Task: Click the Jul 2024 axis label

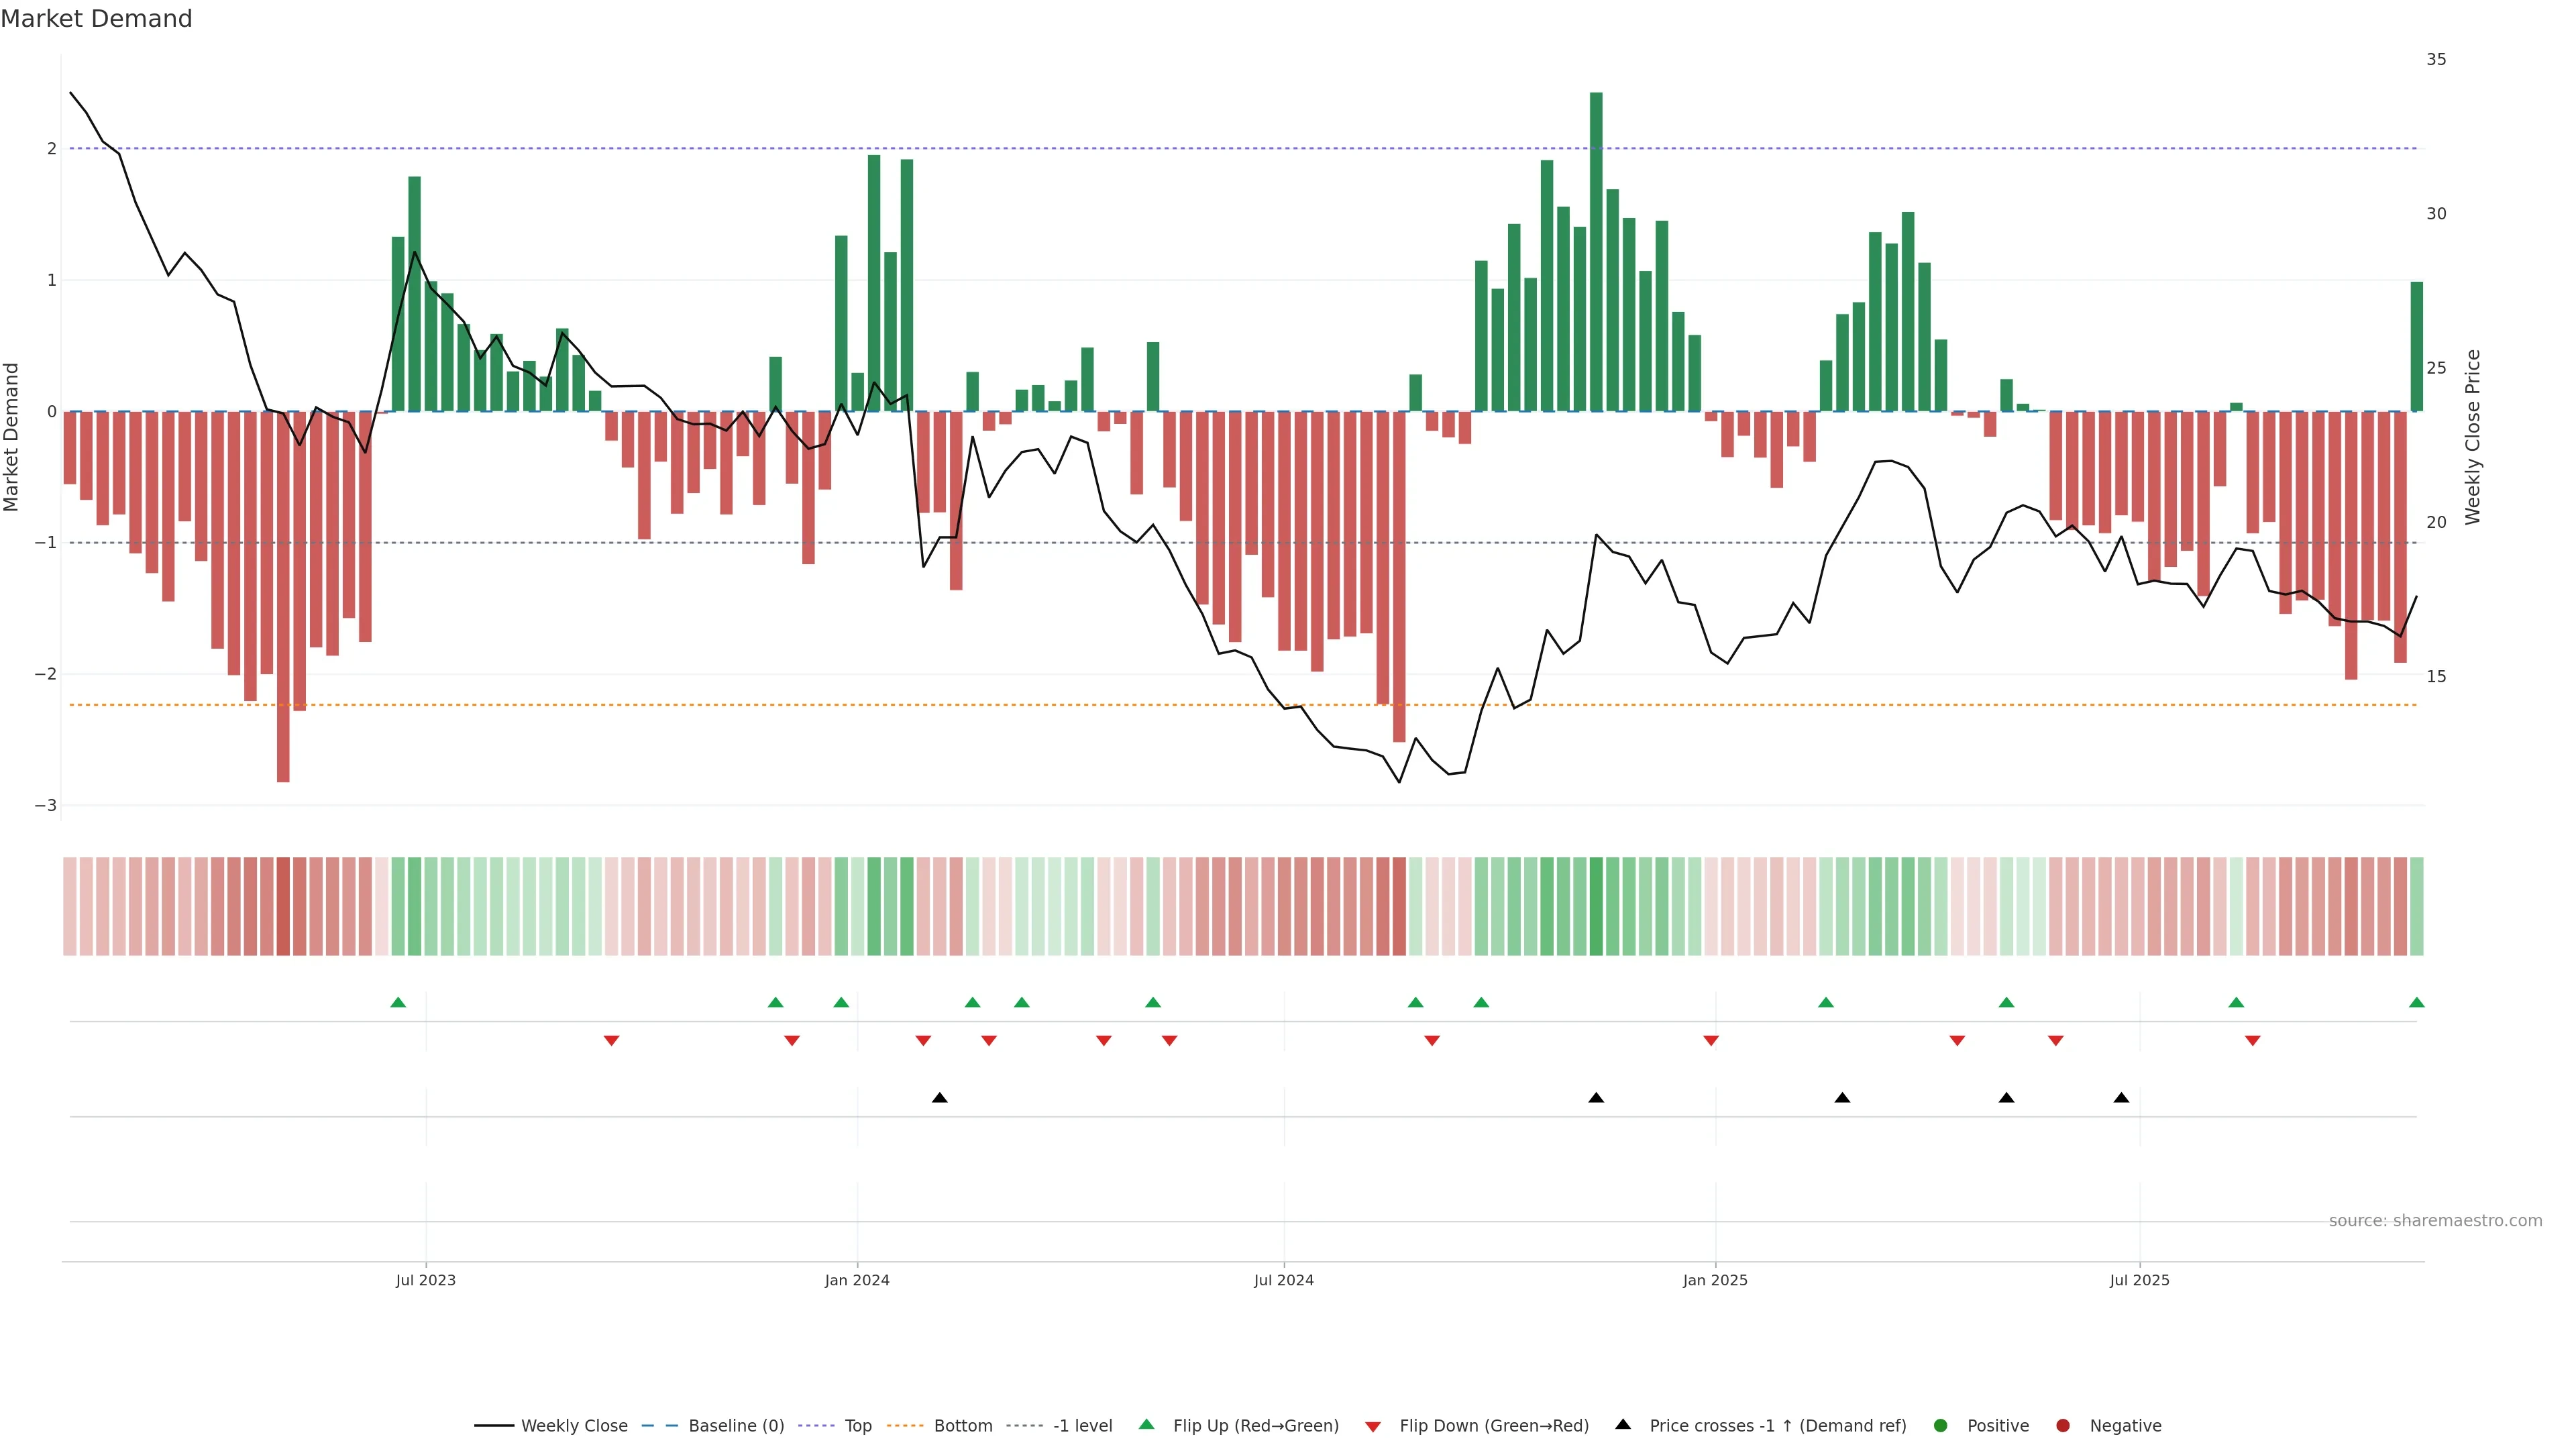Action: coord(1283,1280)
